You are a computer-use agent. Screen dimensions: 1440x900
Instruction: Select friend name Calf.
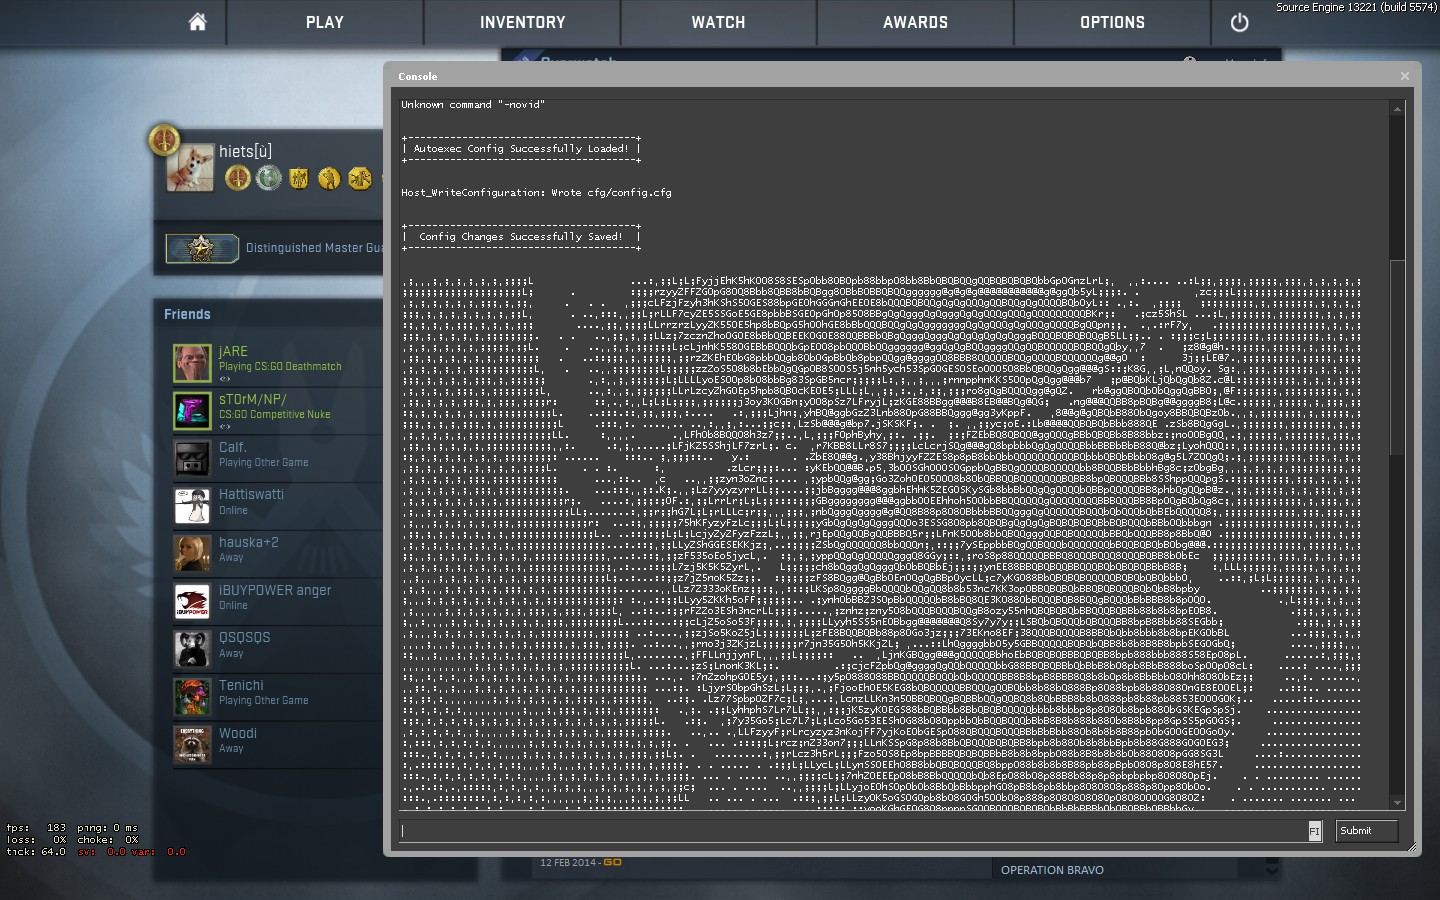(x=232, y=447)
